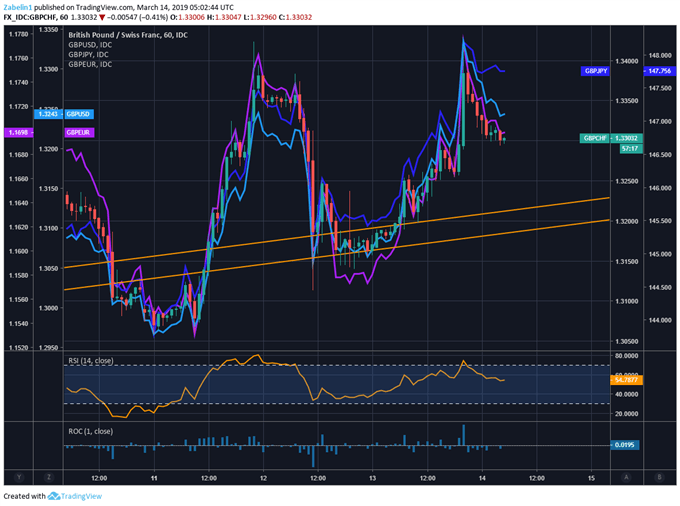Click date label 14 on time axis

click(482, 478)
